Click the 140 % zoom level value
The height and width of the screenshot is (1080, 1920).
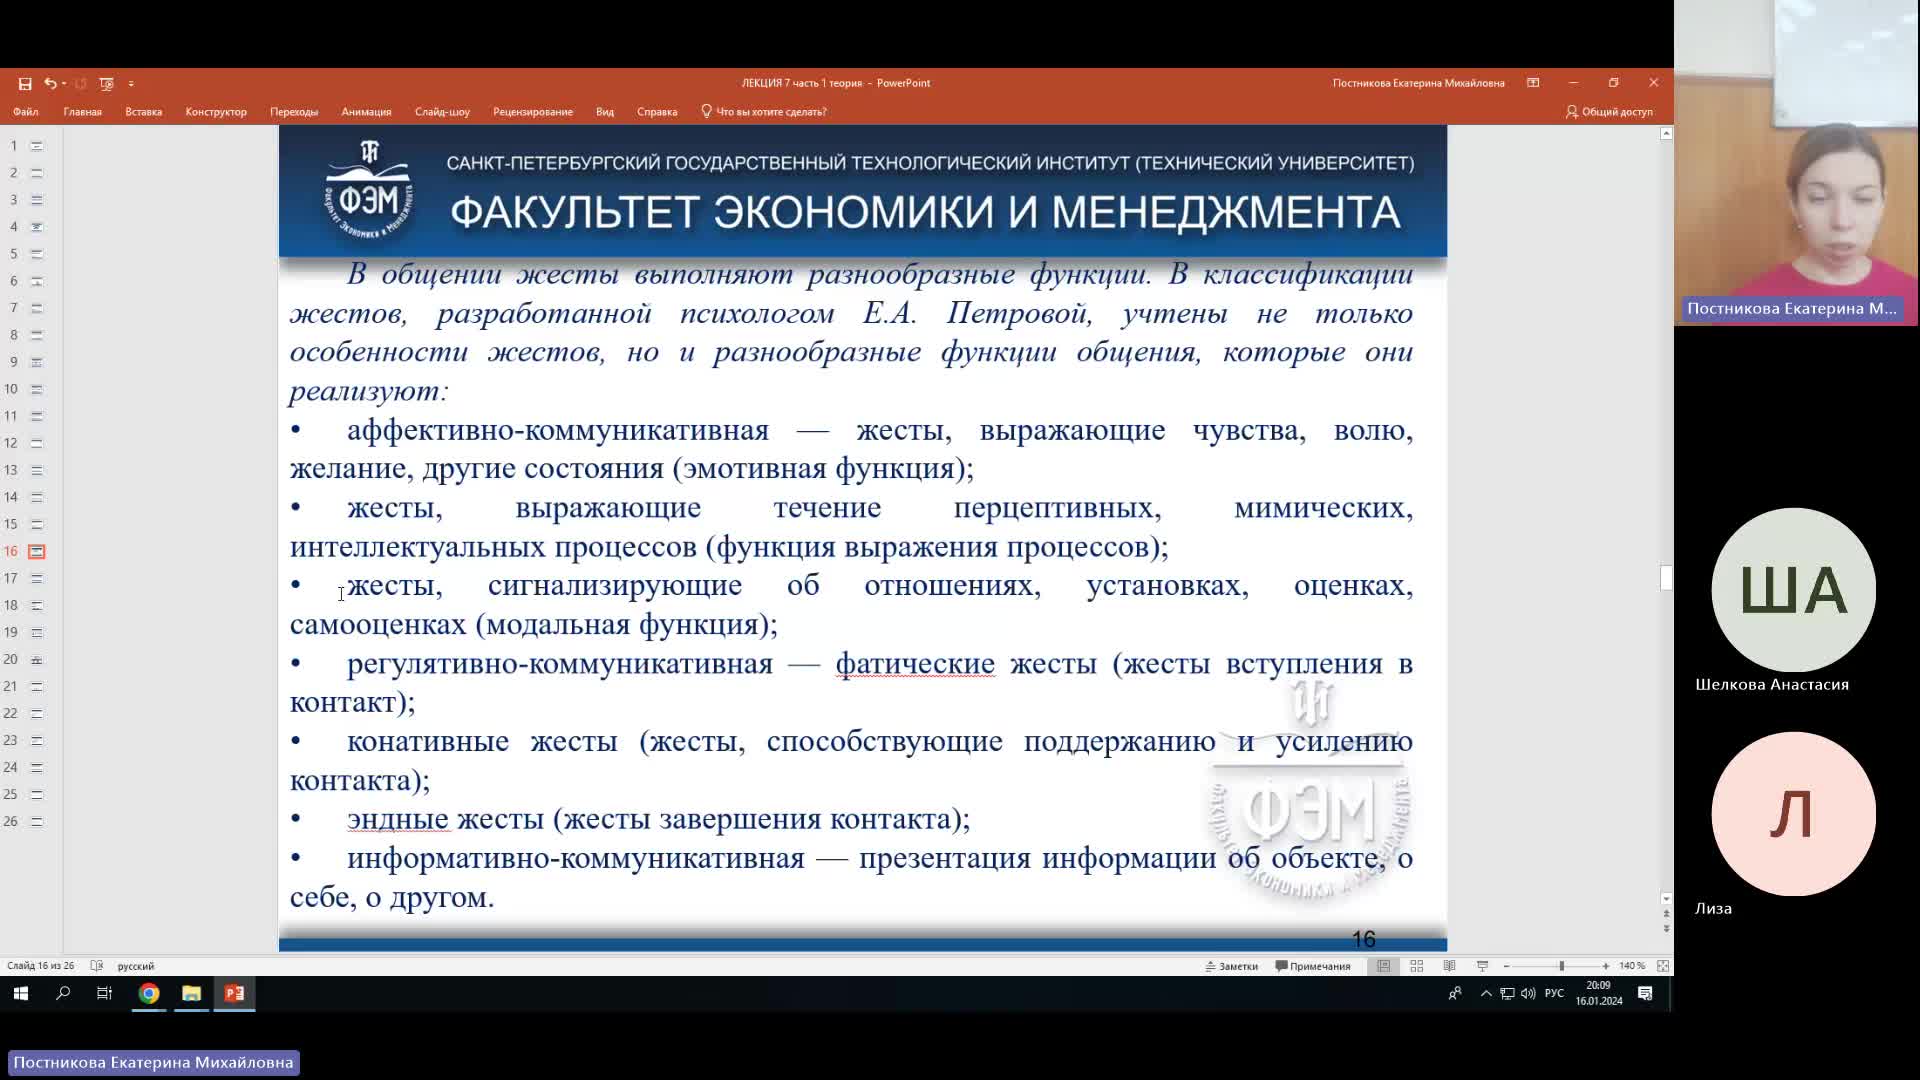pos(1633,966)
